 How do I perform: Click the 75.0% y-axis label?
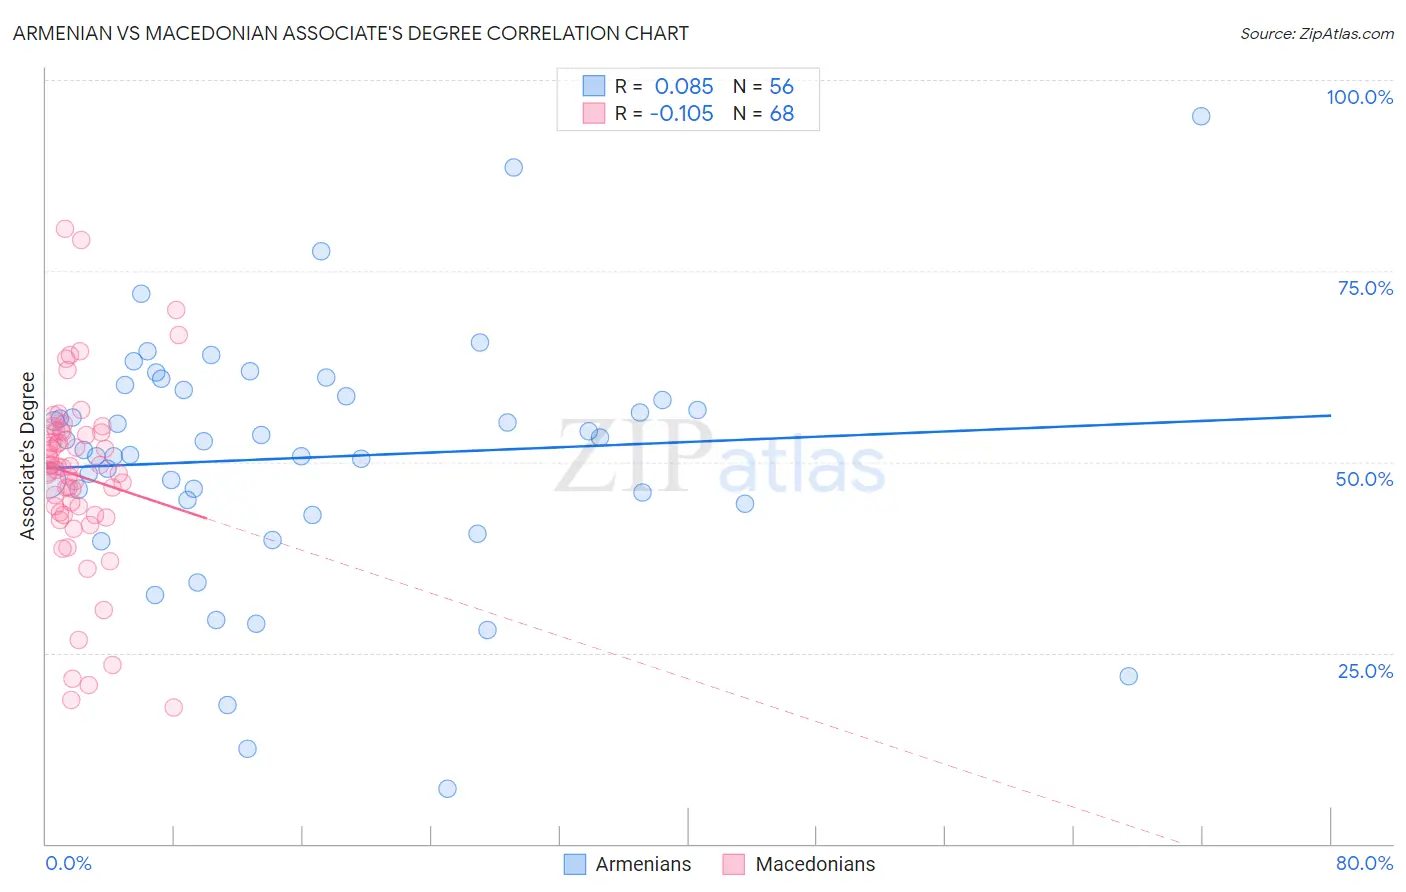click(1365, 288)
